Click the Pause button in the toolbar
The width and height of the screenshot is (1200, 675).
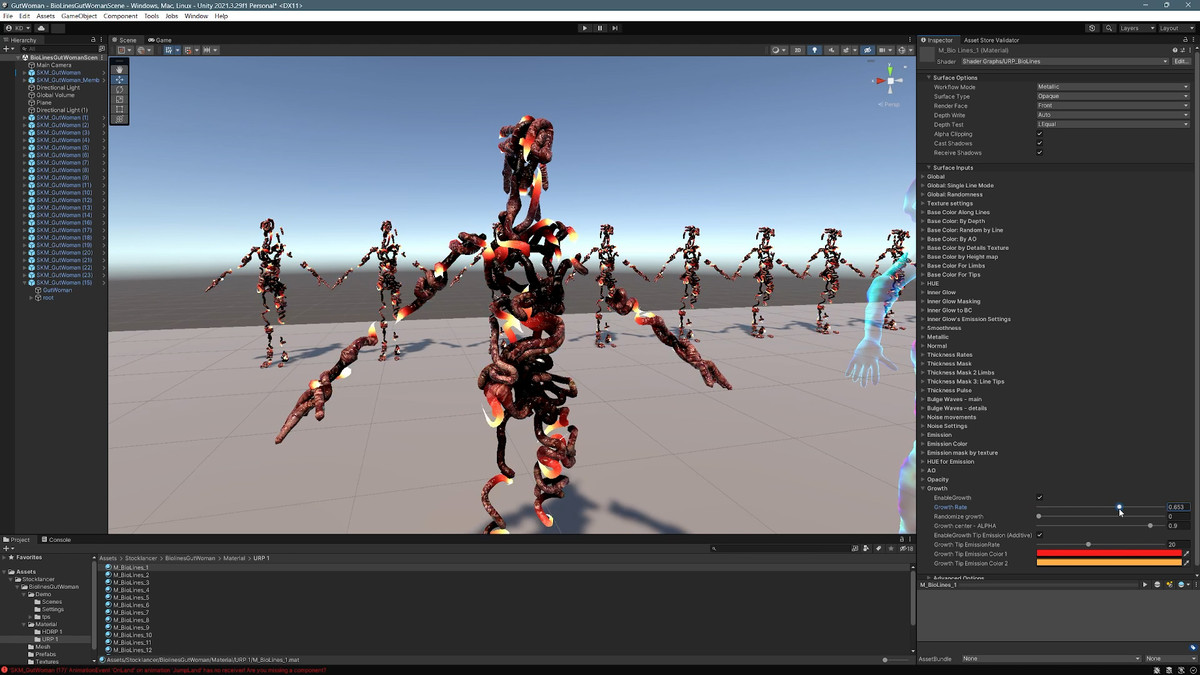(600, 28)
